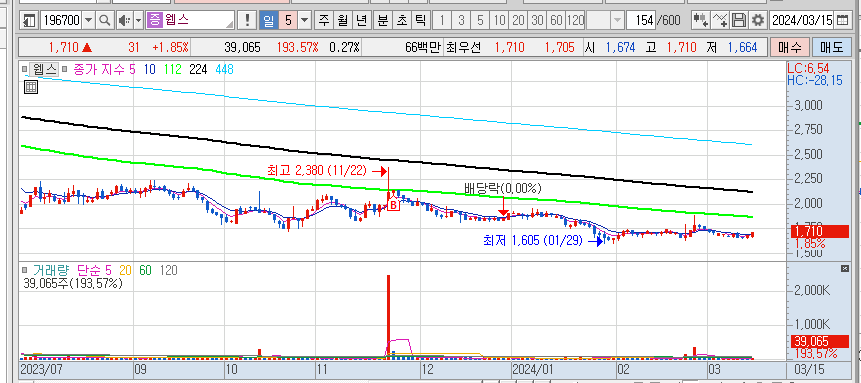Click the exclamation mark info icon
Image resolution: width=861 pixels, height=383 pixels.
coord(248,21)
